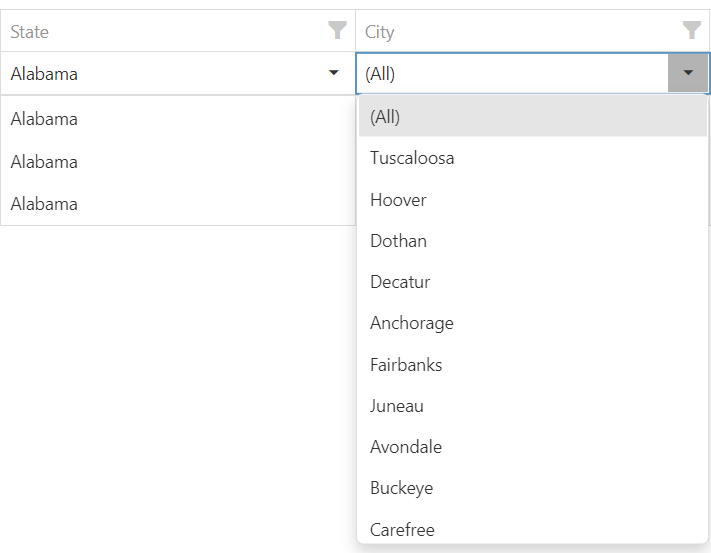Select Anchorage from the dropdown
711x553 pixels.
tap(533, 323)
